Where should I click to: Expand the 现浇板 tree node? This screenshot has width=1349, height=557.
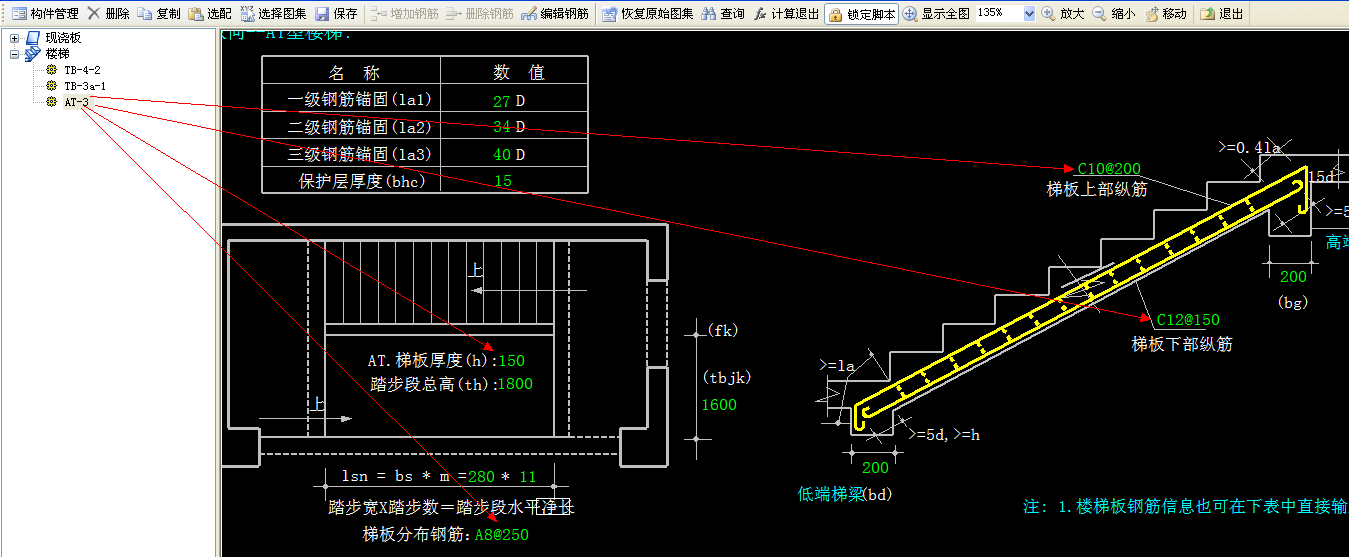[x=14, y=38]
